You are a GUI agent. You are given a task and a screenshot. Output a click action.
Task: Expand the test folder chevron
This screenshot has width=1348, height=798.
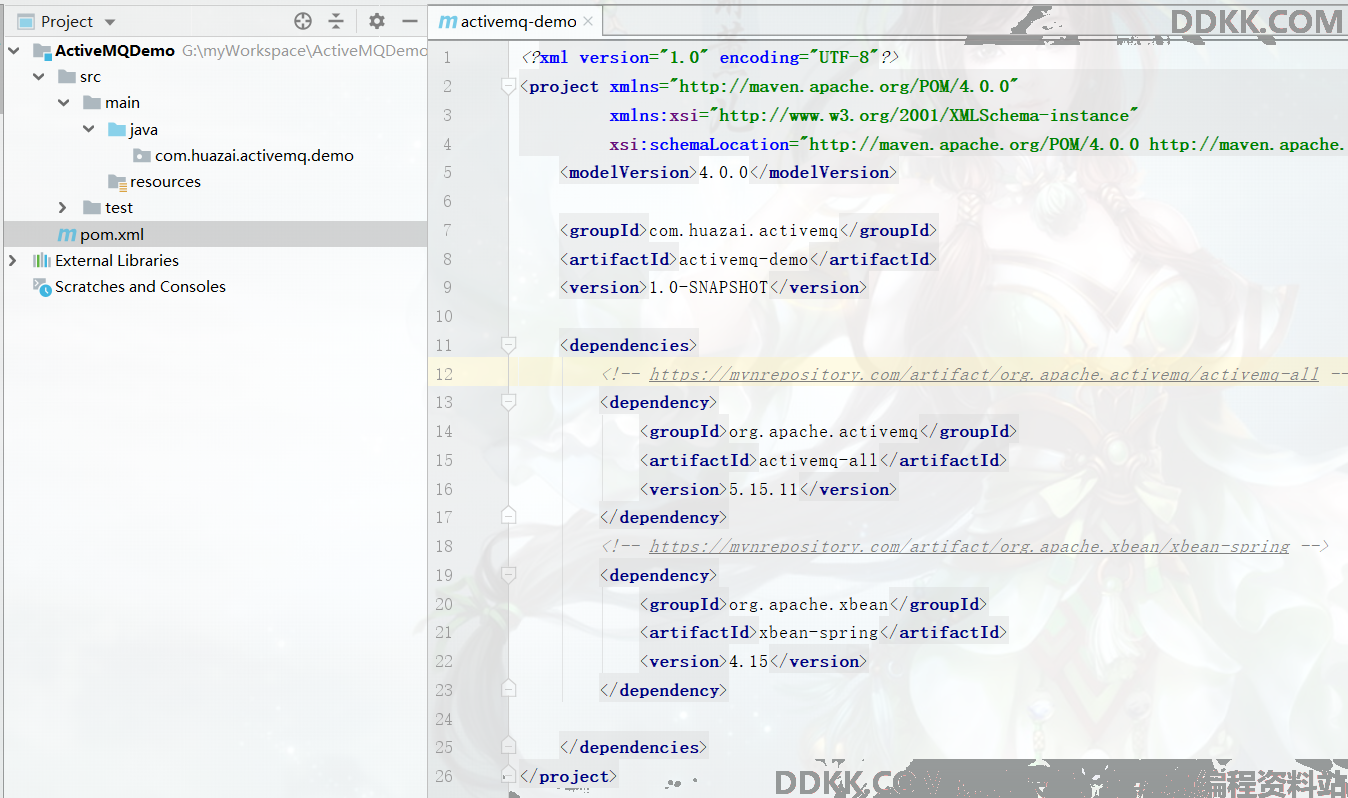pos(63,207)
